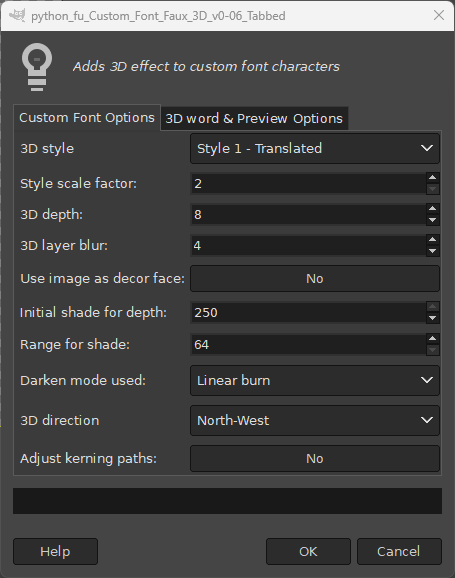Increase the 3D depth value

pyautogui.click(x=433, y=209)
